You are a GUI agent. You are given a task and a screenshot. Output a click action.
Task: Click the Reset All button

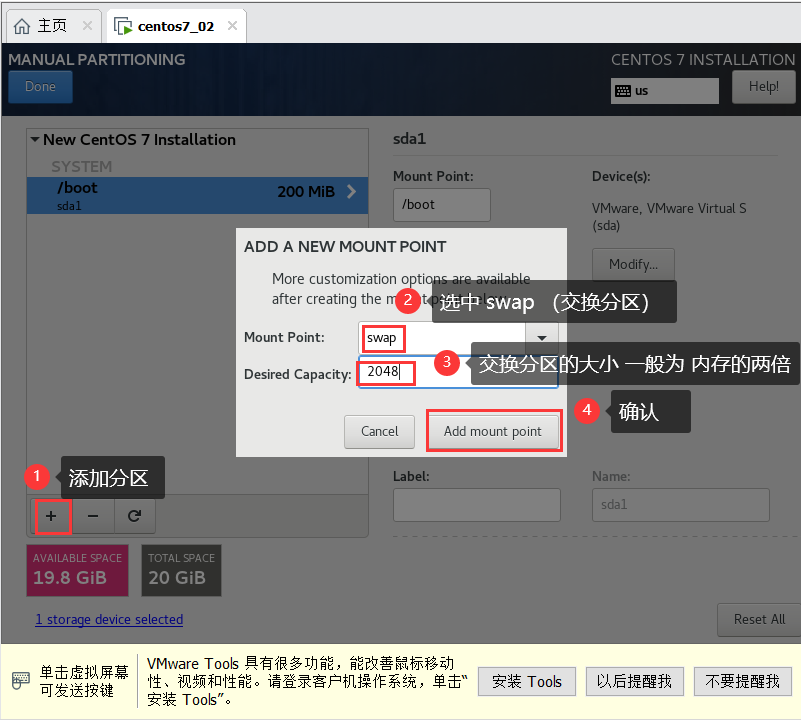coord(759,619)
